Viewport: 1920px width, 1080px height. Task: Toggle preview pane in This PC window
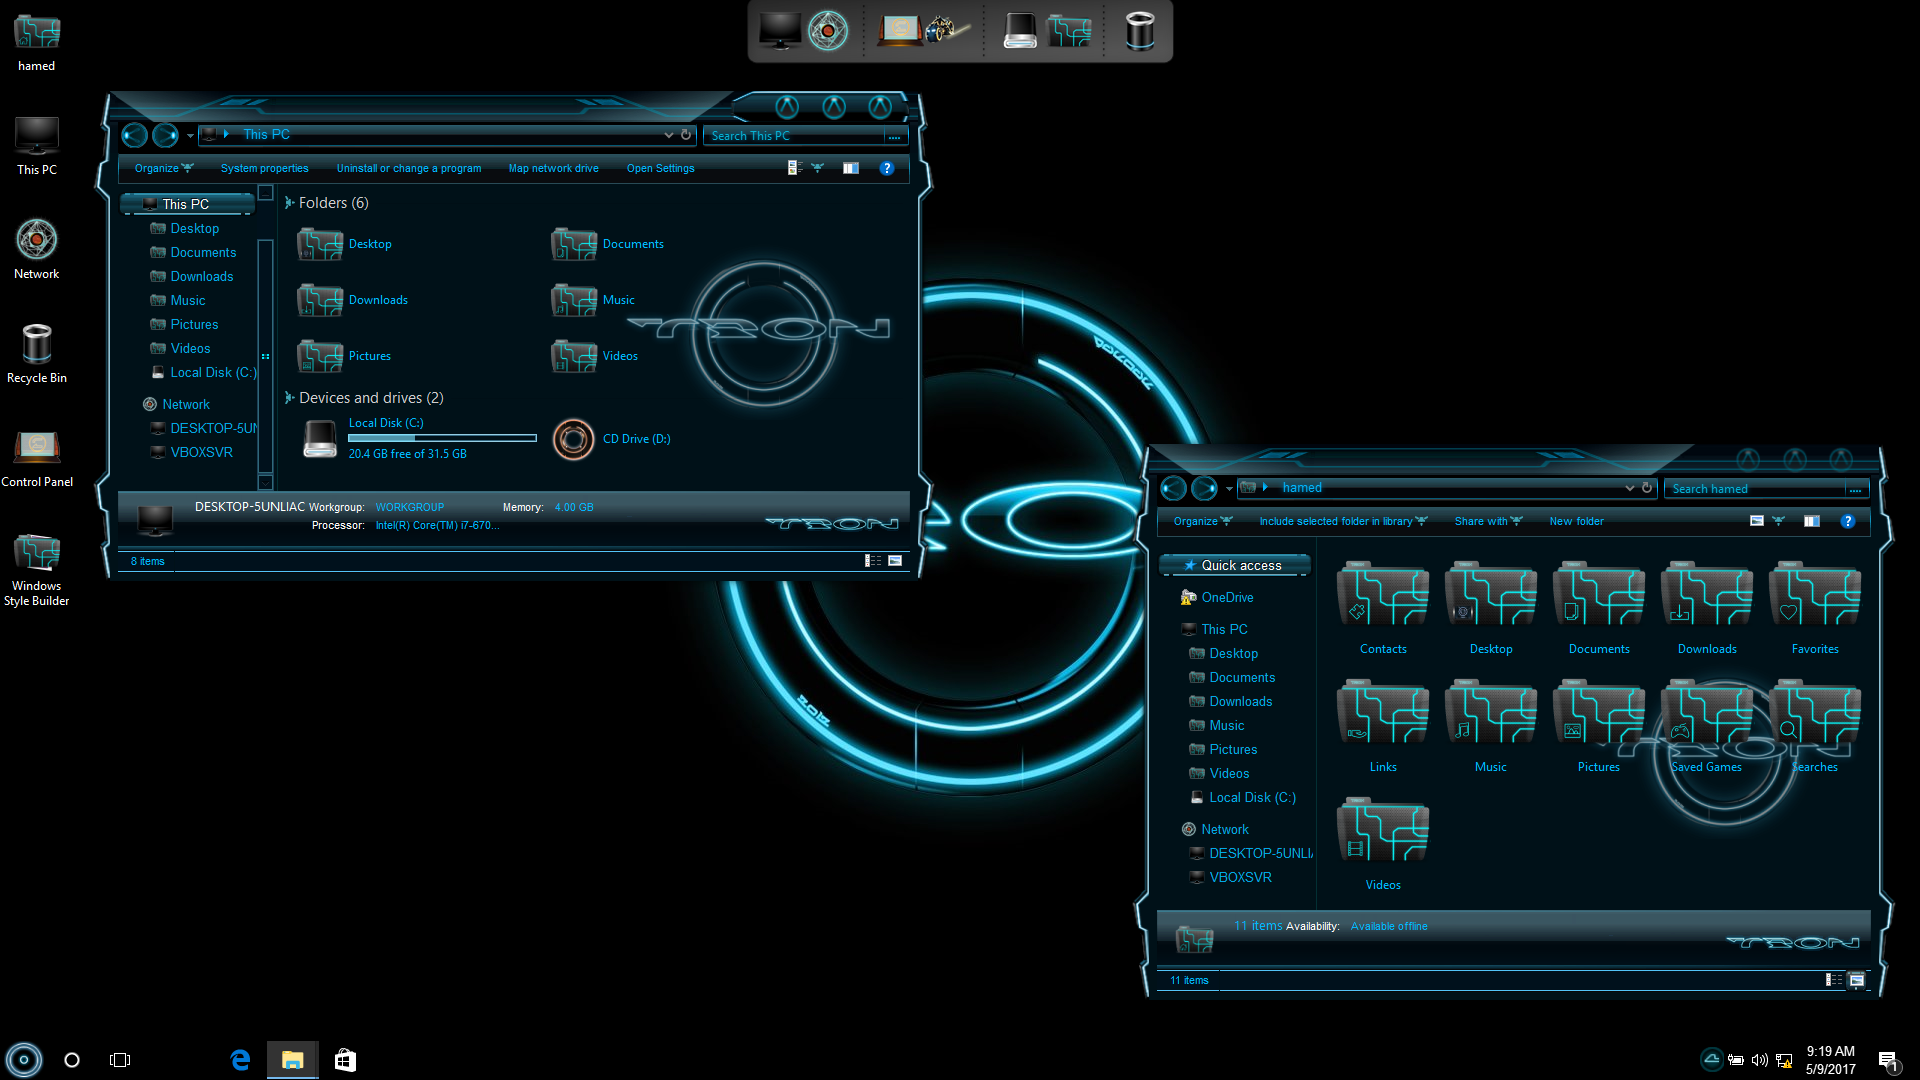(850, 168)
